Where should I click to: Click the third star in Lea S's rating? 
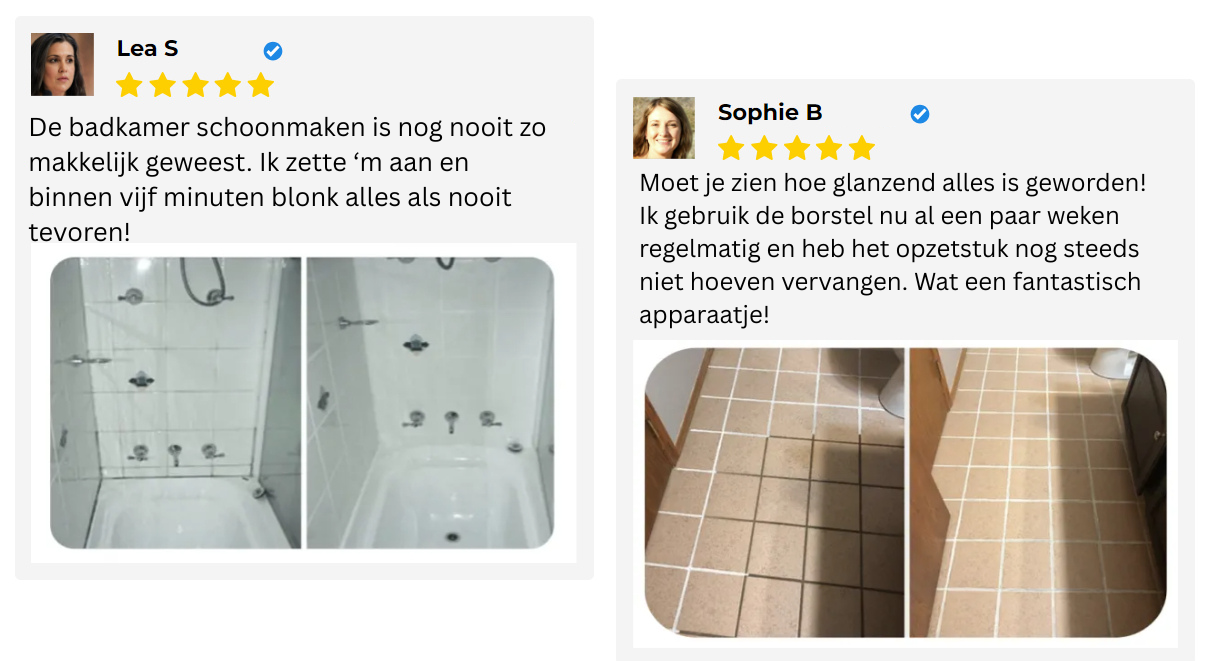(195, 85)
